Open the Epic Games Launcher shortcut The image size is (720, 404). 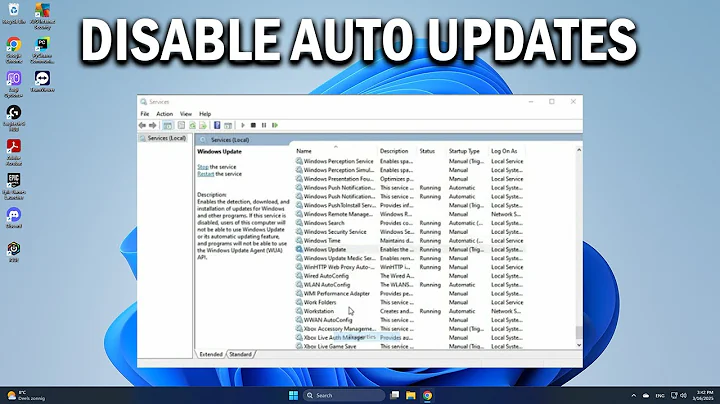(x=14, y=186)
